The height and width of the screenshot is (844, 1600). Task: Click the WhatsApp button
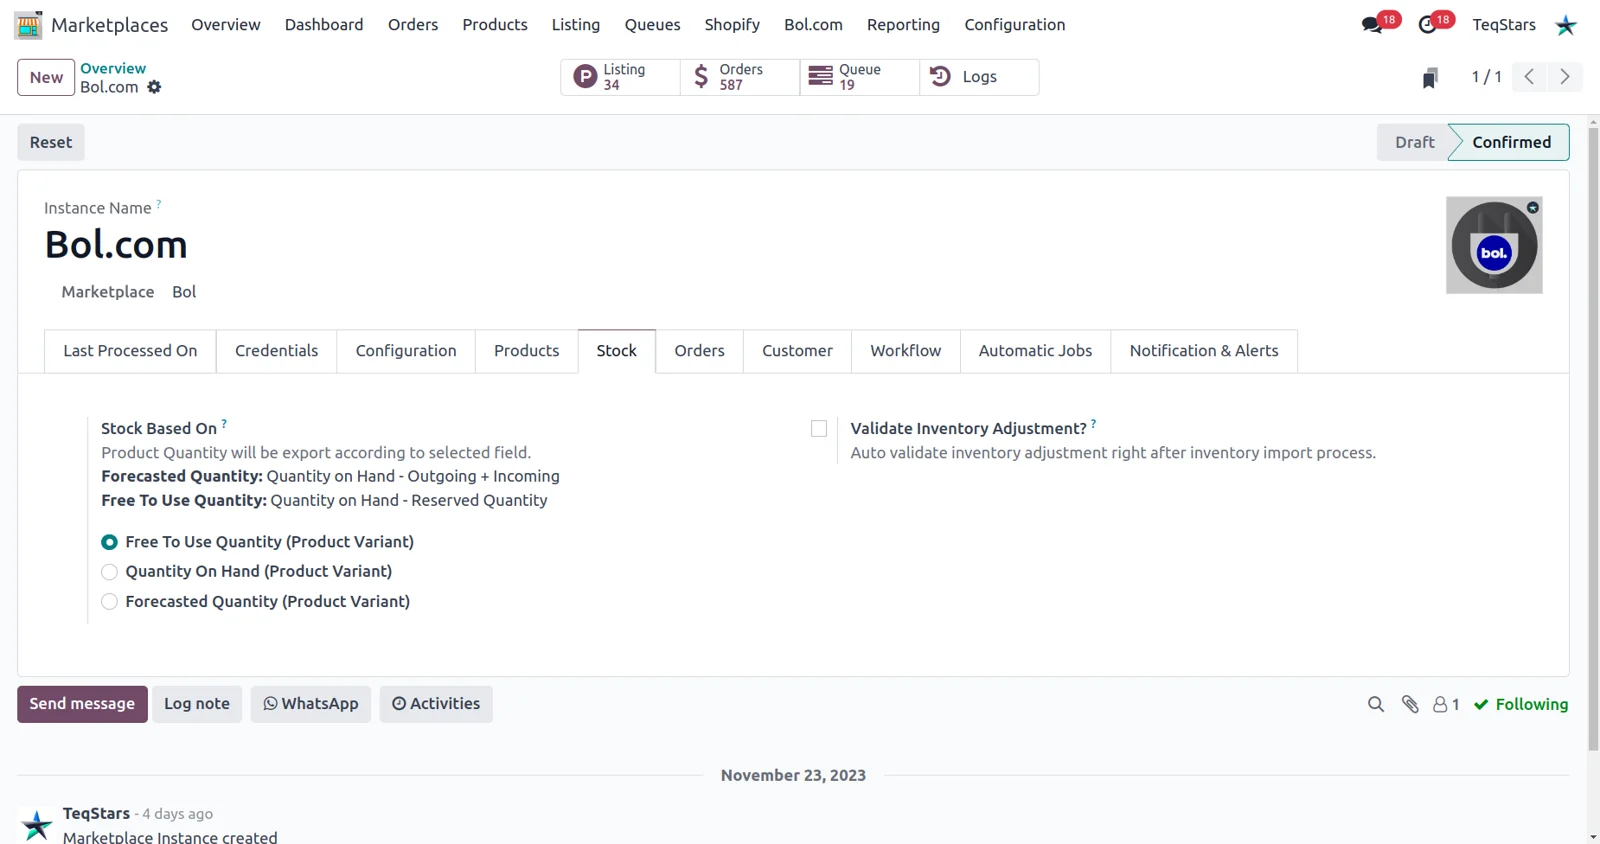311,704
